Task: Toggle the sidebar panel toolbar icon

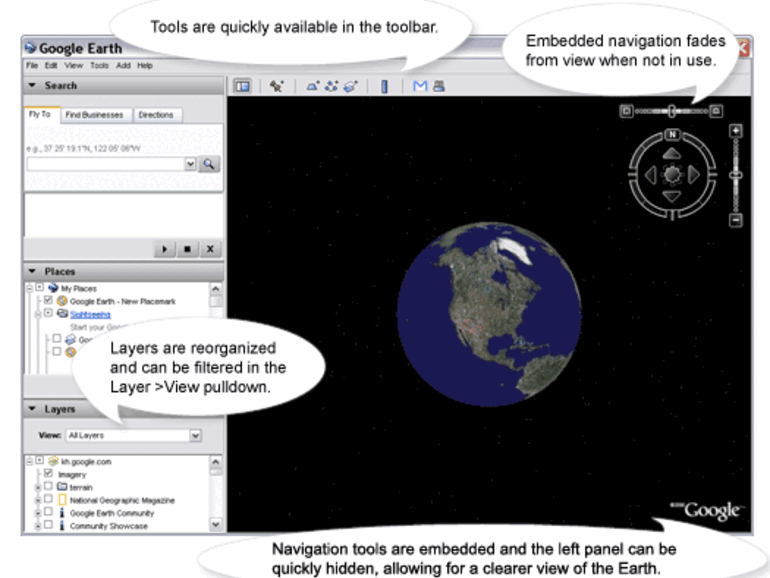Action: click(x=242, y=86)
